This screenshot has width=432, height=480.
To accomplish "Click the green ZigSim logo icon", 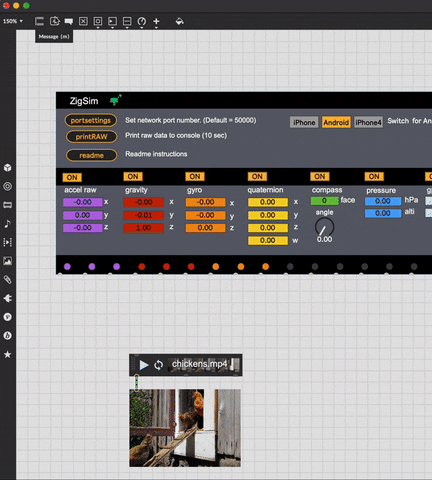I will click(116, 100).
